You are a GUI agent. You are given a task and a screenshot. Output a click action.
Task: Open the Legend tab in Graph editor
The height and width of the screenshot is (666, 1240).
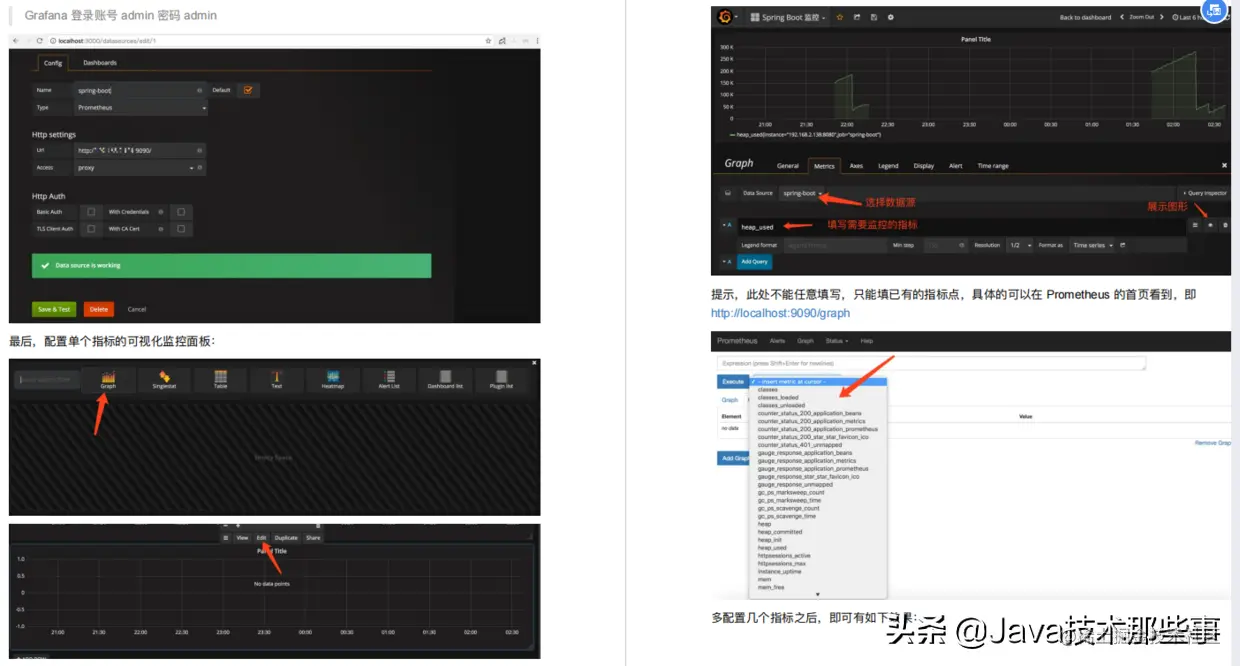click(888, 166)
